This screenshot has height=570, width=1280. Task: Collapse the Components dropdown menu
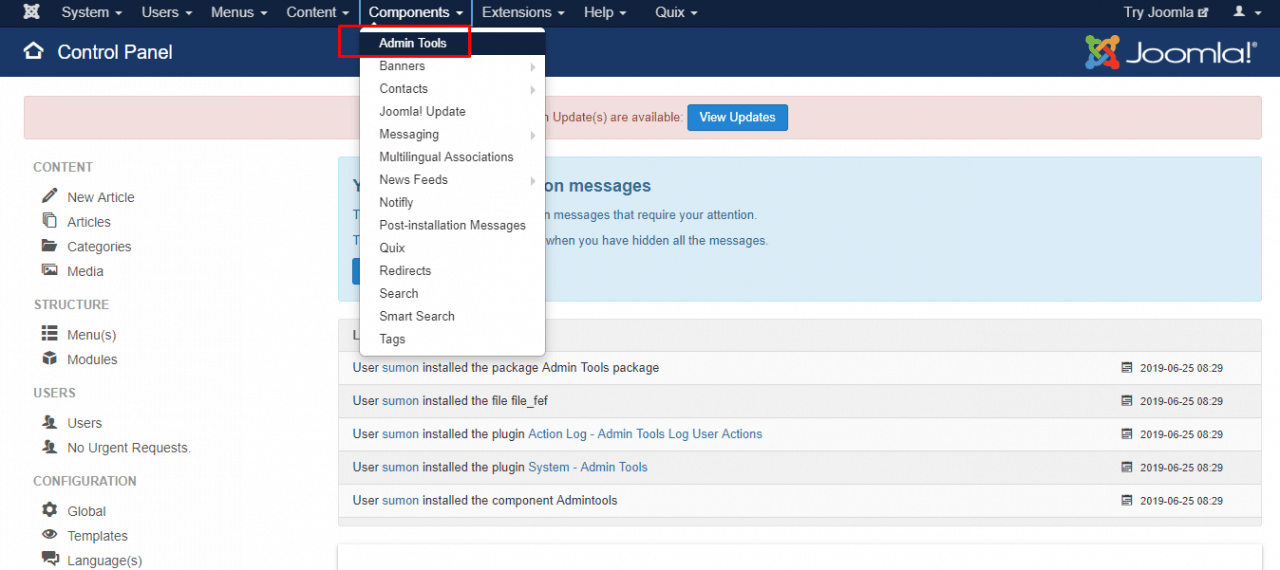pos(416,12)
